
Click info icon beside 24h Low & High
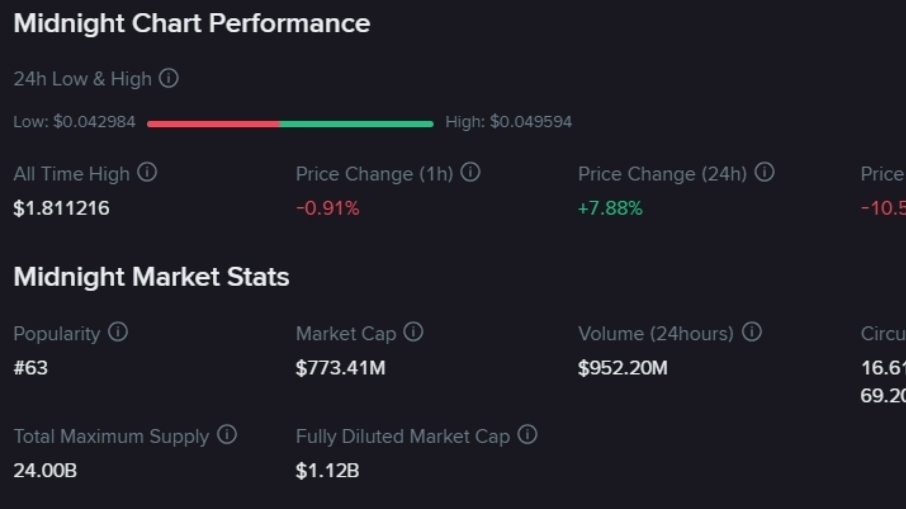coord(169,78)
